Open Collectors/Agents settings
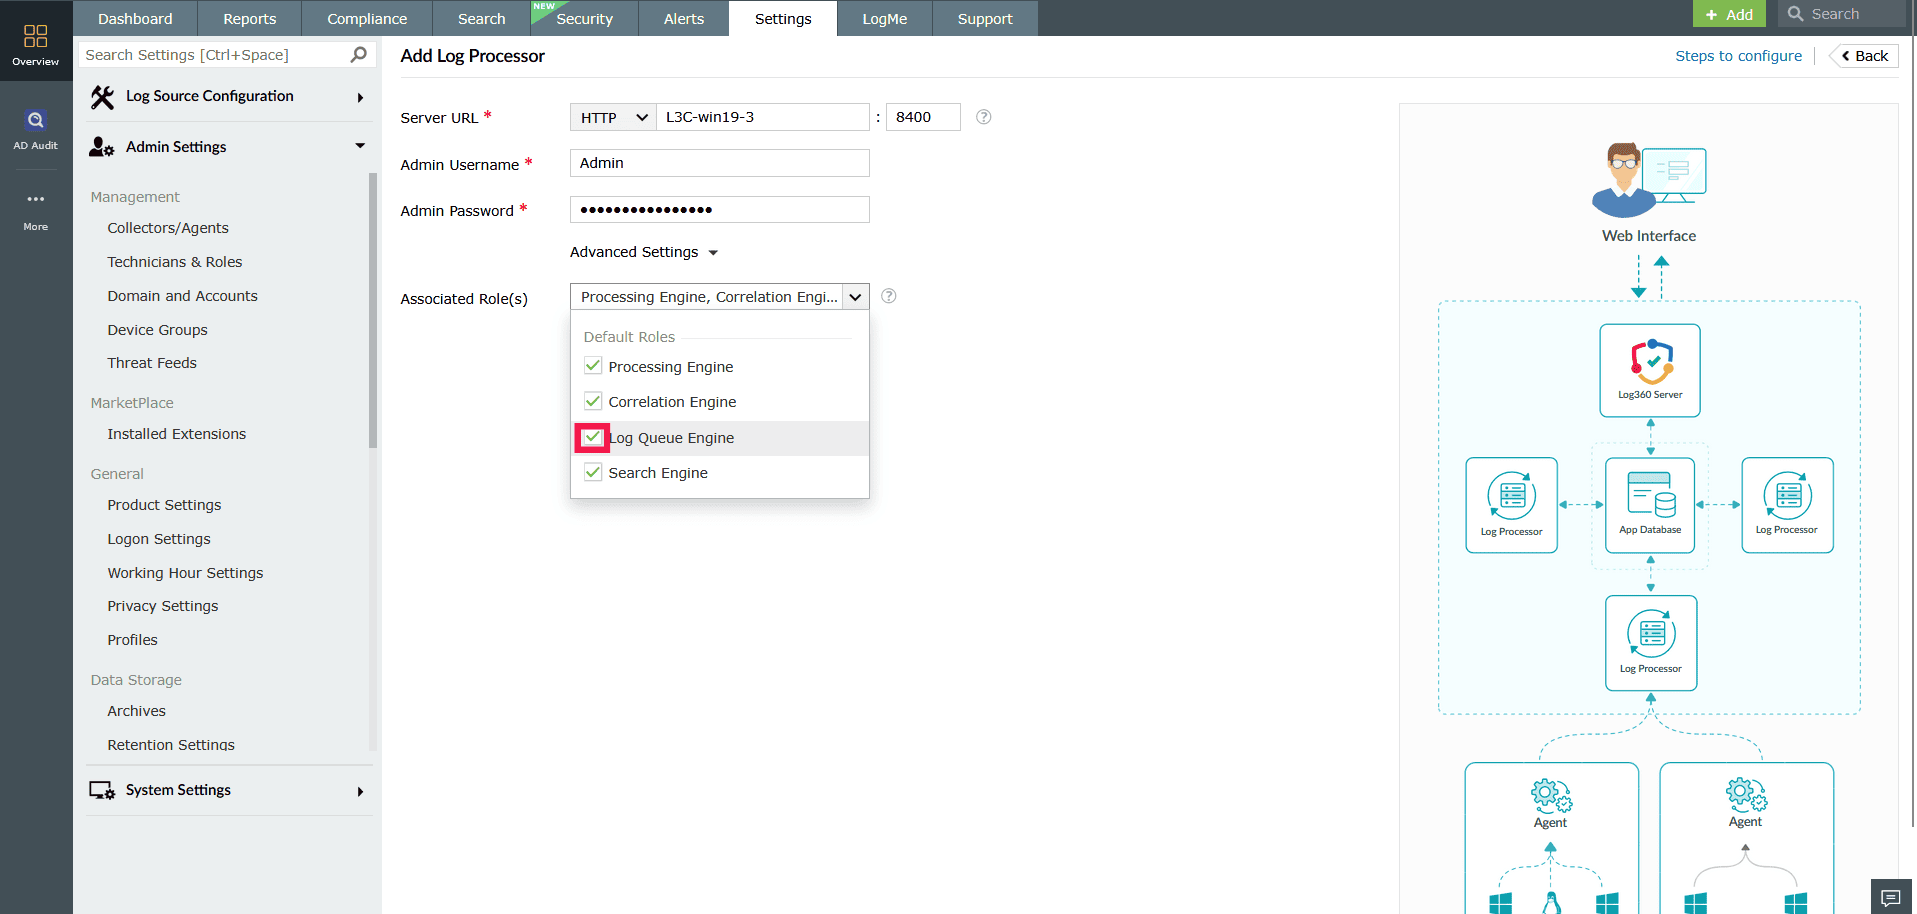The width and height of the screenshot is (1917, 914). 168,228
